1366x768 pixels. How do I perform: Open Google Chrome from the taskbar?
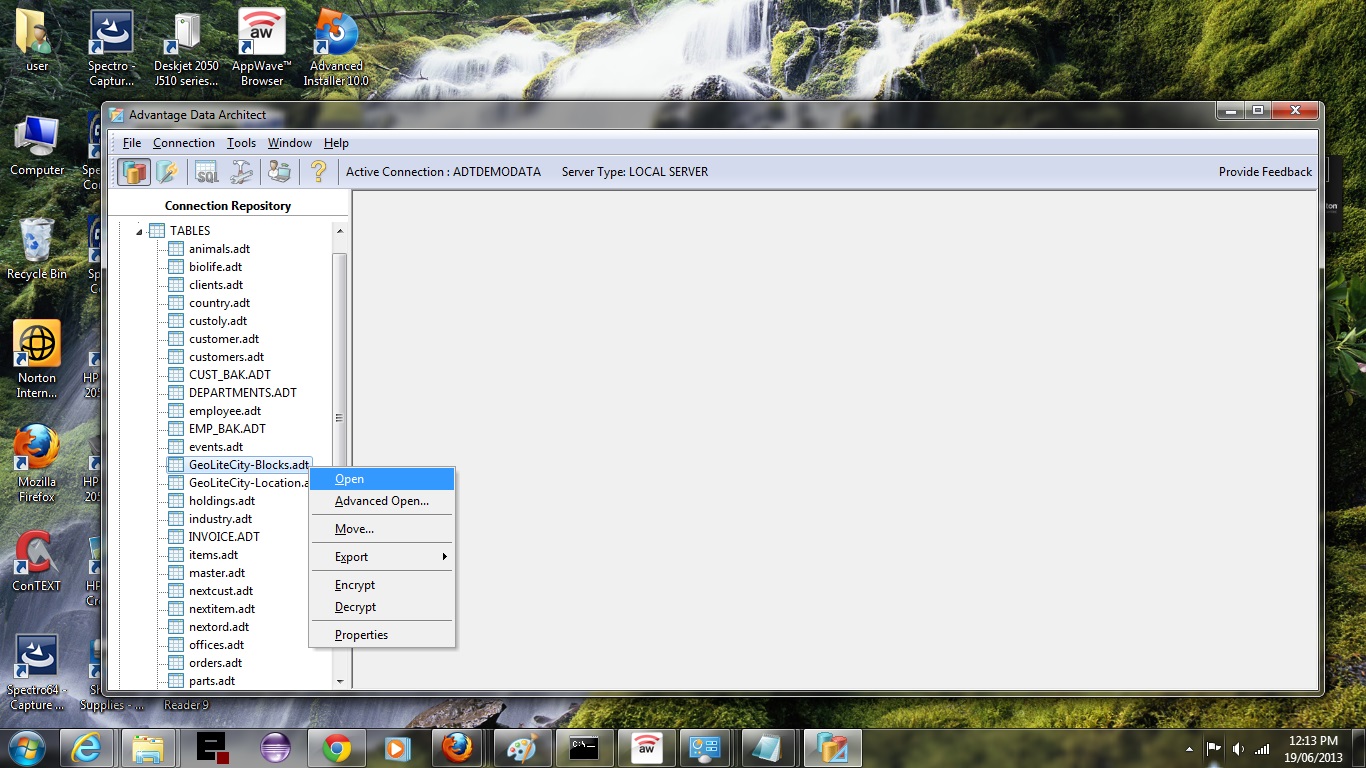(x=337, y=748)
